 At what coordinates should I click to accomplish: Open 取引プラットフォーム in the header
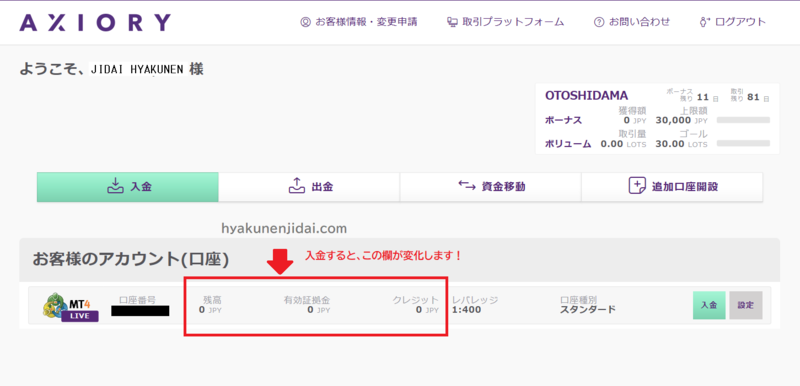click(x=505, y=22)
